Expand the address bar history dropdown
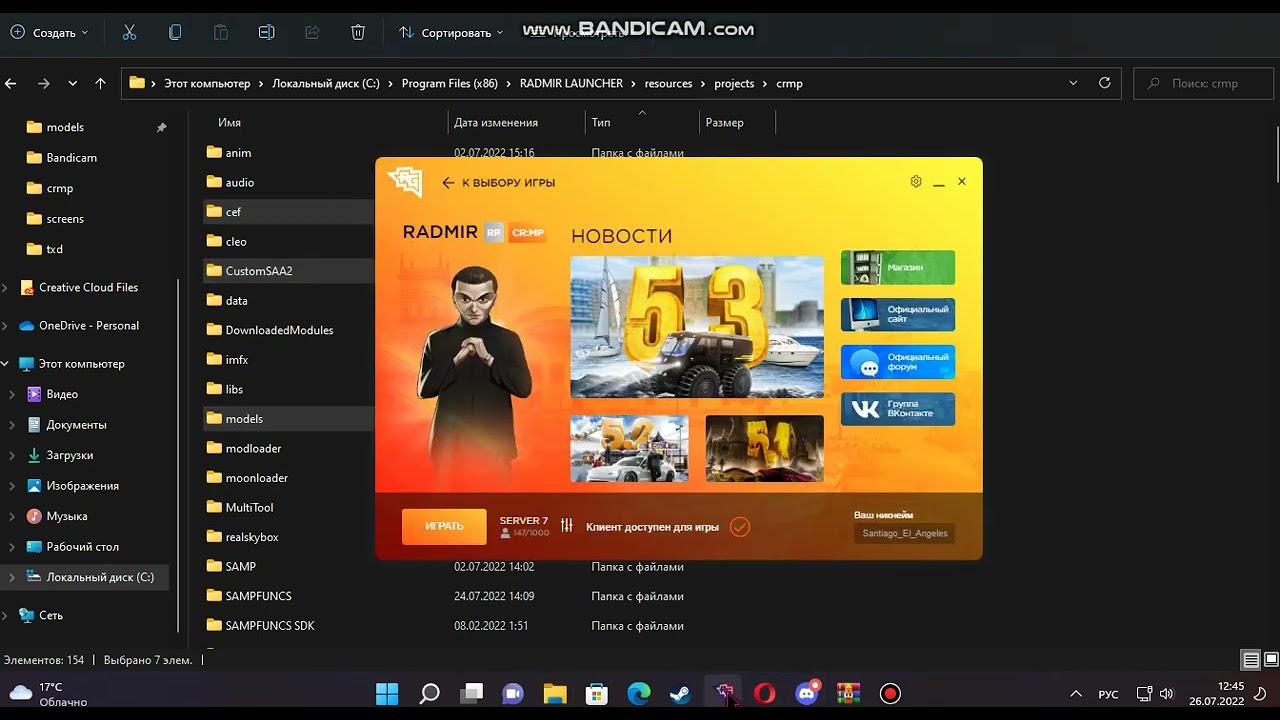Screen dimensions: 1280x720 (x=1073, y=83)
